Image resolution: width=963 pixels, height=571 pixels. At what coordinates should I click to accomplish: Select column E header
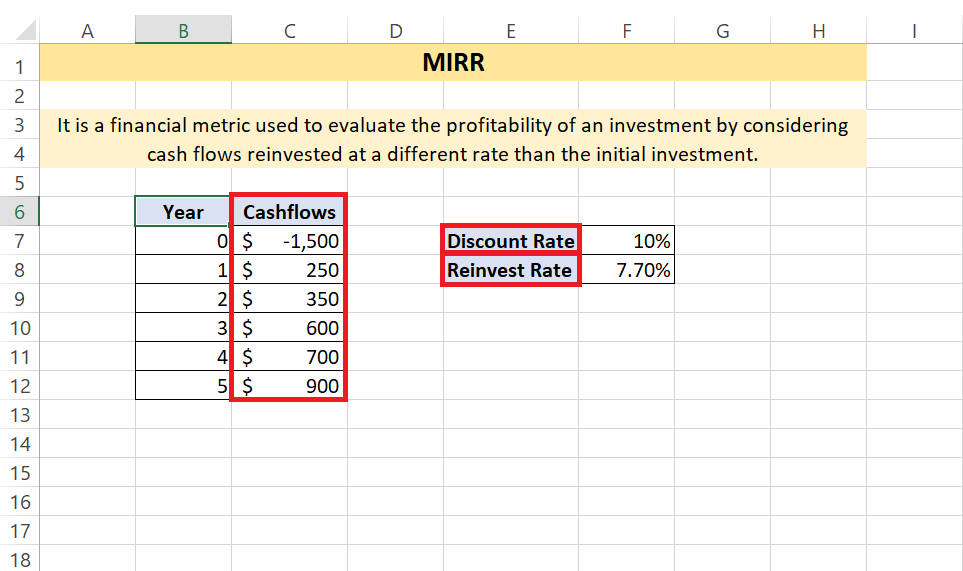tap(510, 30)
